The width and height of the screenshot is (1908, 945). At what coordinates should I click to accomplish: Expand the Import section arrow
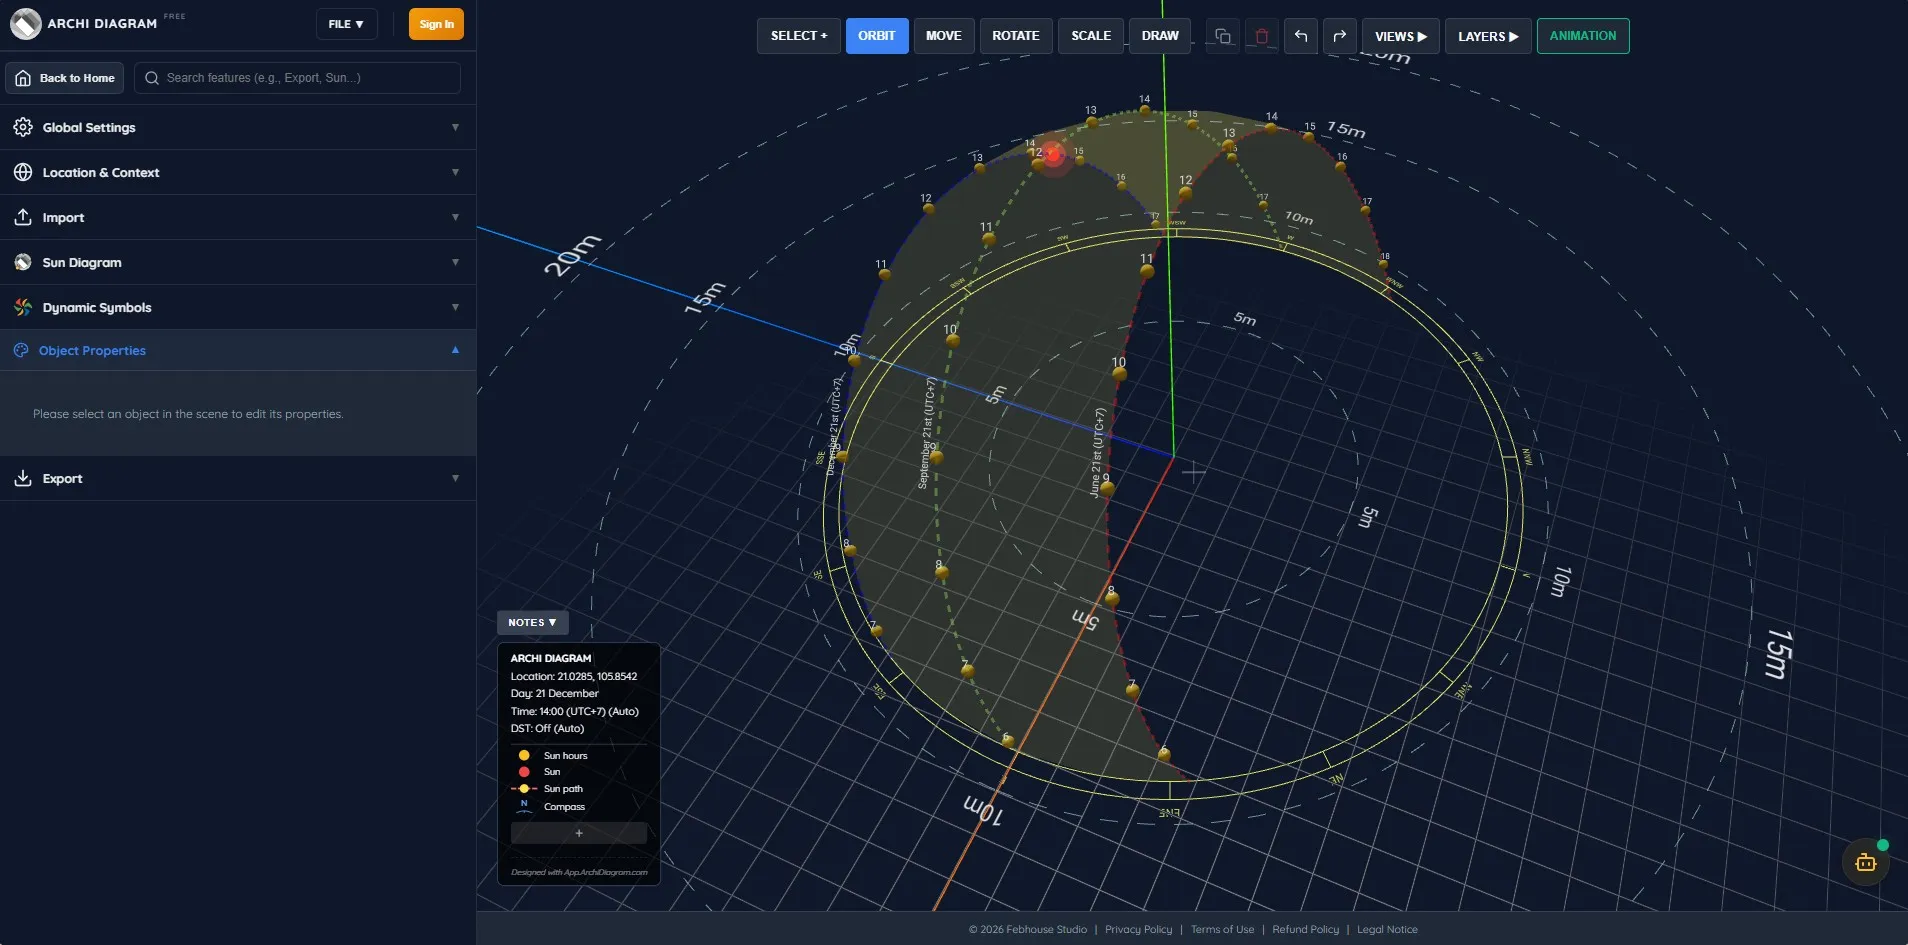point(455,217)
